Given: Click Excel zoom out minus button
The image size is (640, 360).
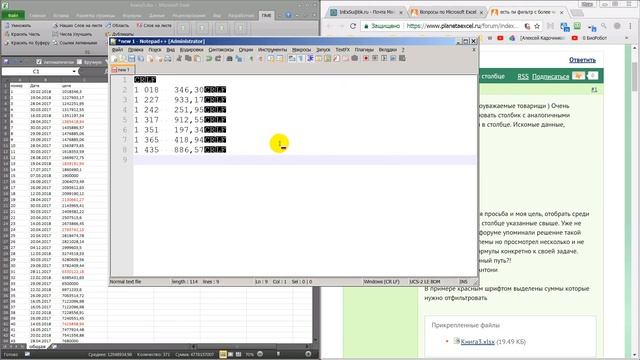Looking at the screenshot, I should point(260,354).
